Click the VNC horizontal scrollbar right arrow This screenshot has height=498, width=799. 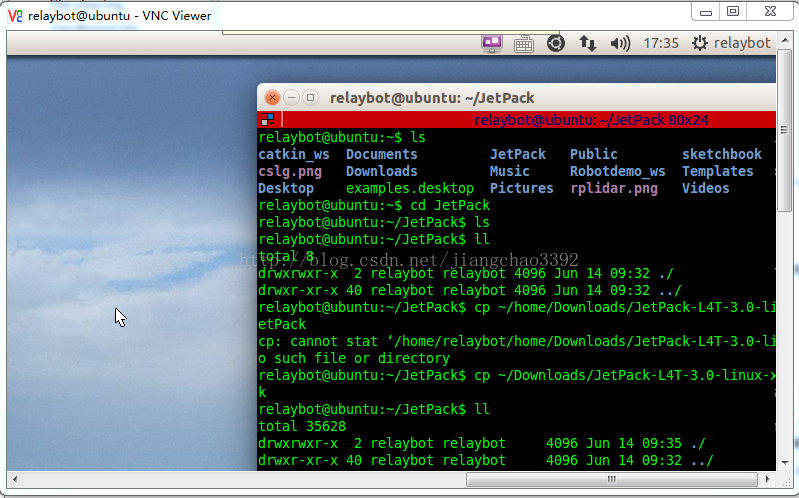(x=768, y=479)
